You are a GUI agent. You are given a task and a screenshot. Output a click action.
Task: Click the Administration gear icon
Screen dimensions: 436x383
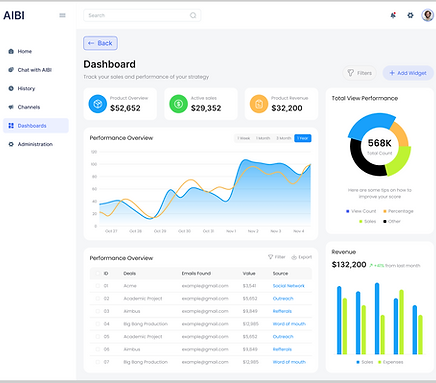click(x=11, y=144)
